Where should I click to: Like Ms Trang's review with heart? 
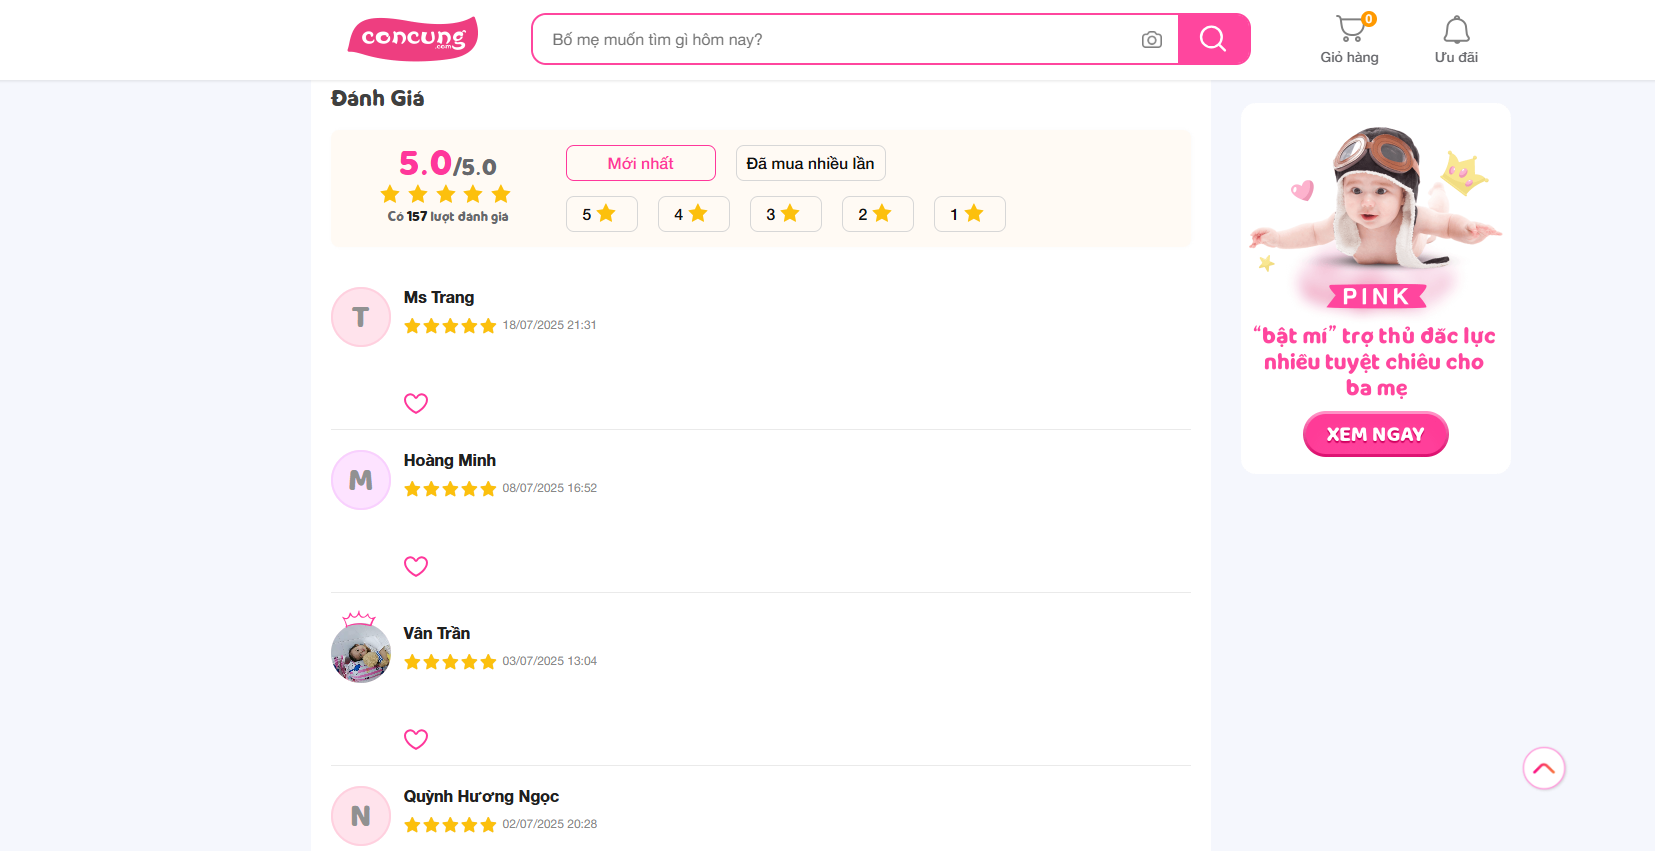click(416, 403)
